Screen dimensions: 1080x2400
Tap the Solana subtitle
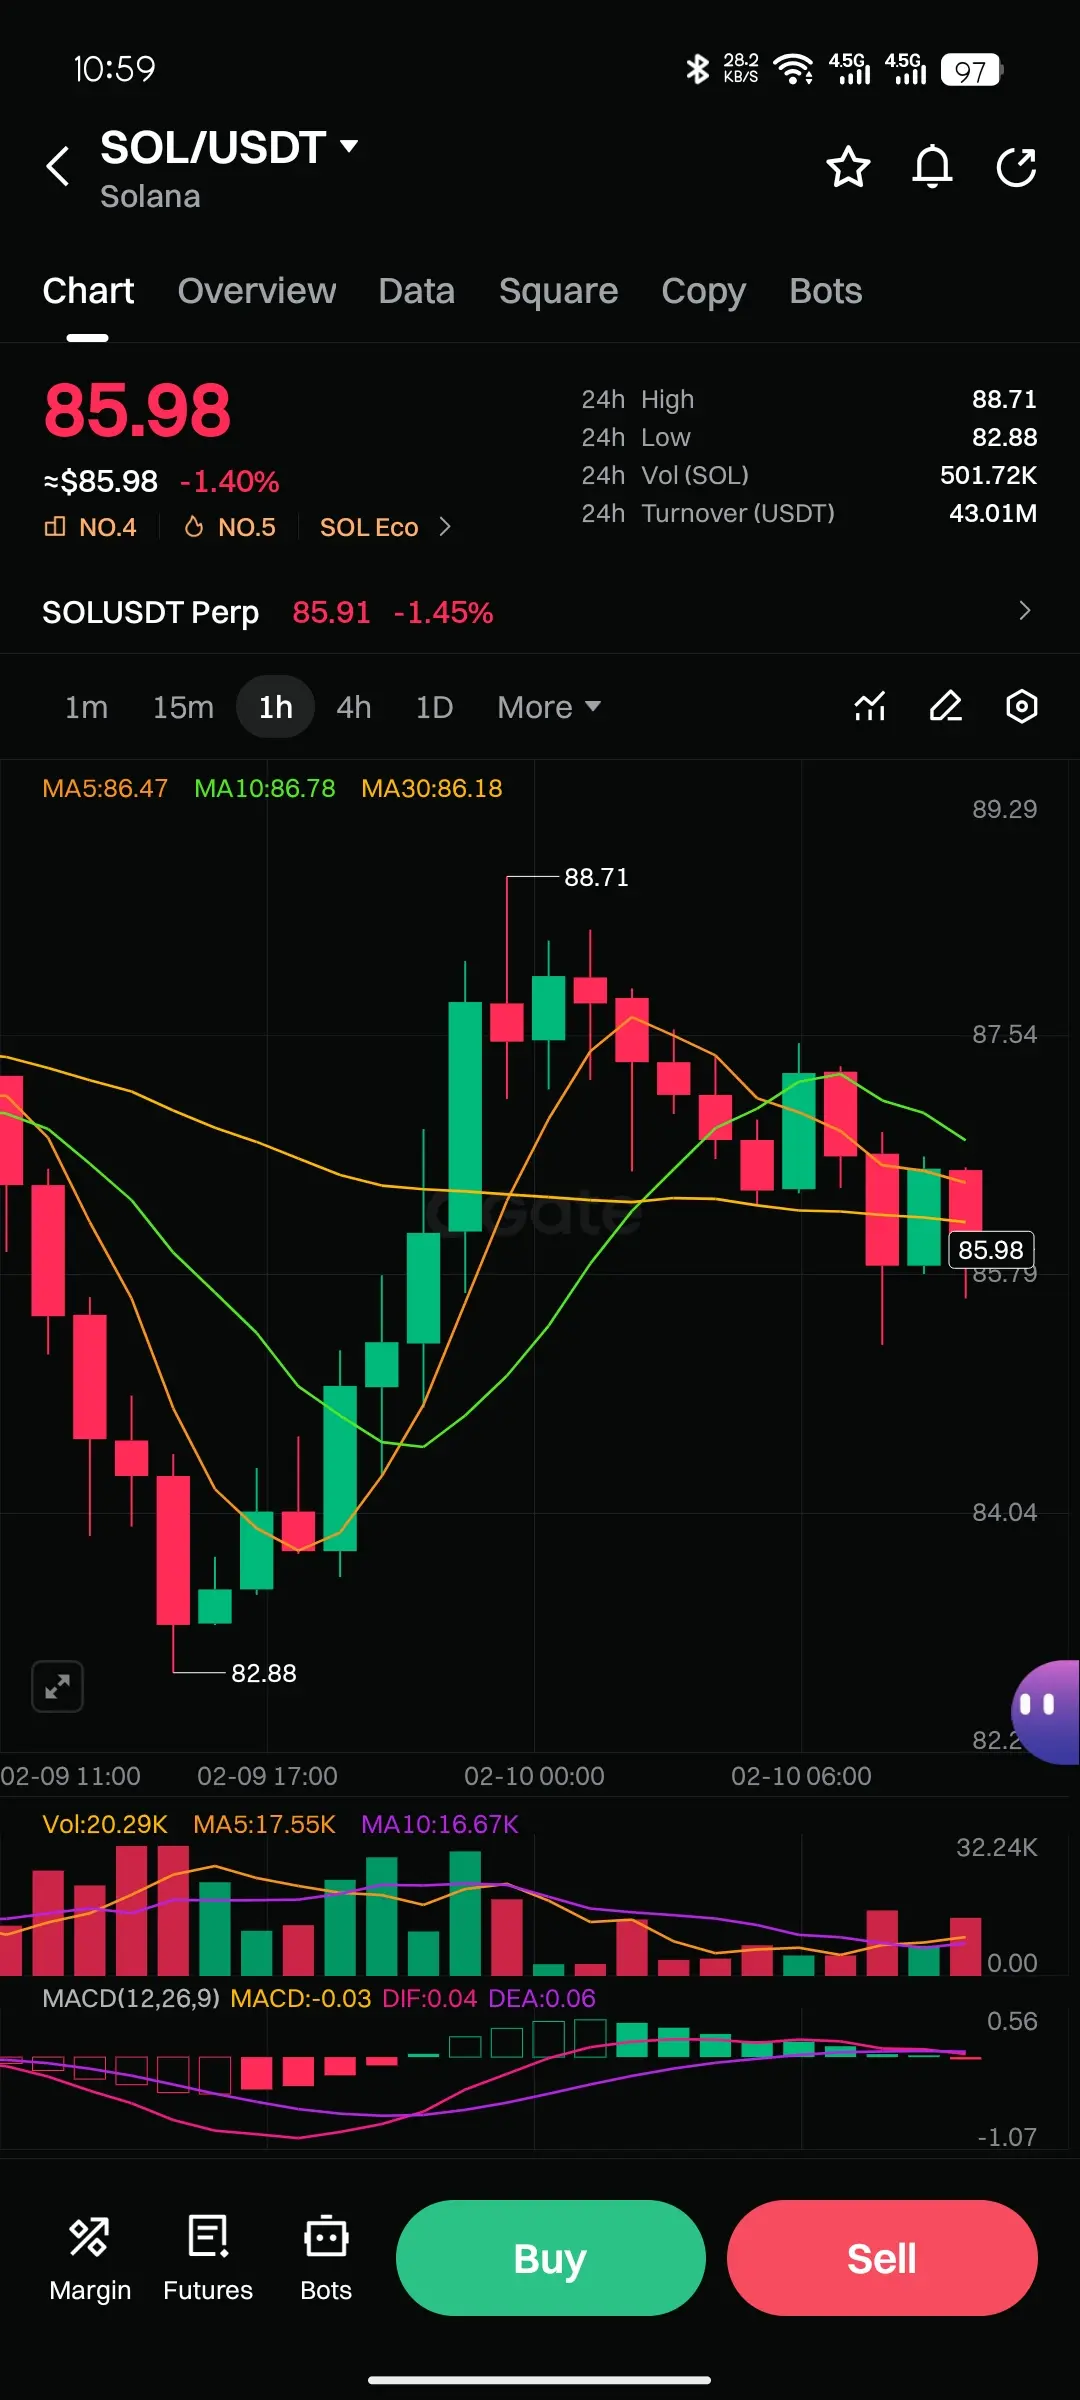point(150,196)
